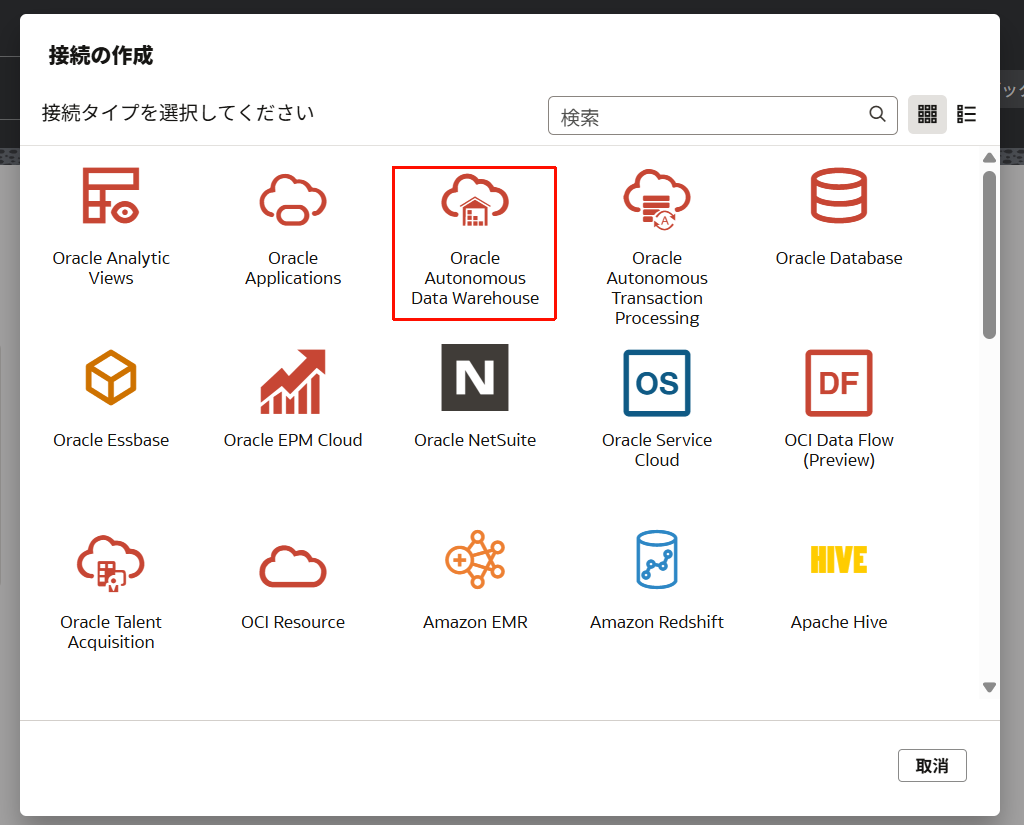This screenshot has height=825, width=1024.
Task: Click the "Amazon EMR" label text
Action: pyautogui.click(x=475, y=622)
